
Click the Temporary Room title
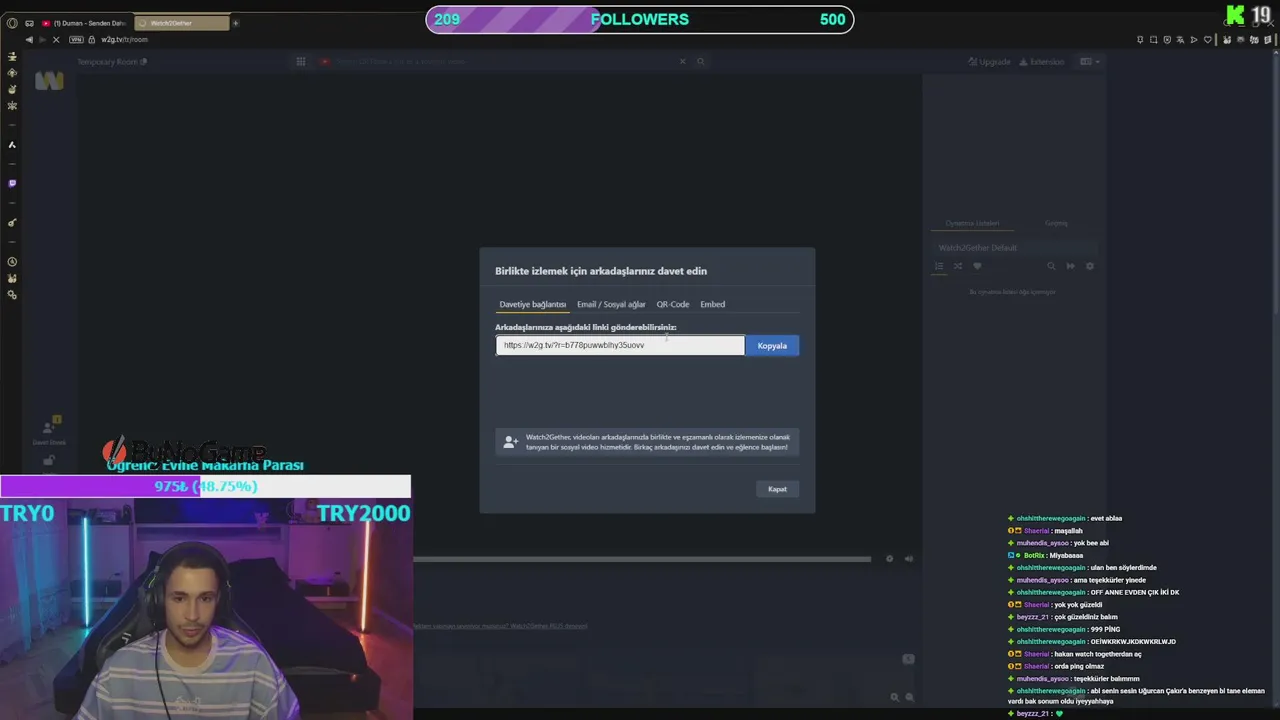108,62
